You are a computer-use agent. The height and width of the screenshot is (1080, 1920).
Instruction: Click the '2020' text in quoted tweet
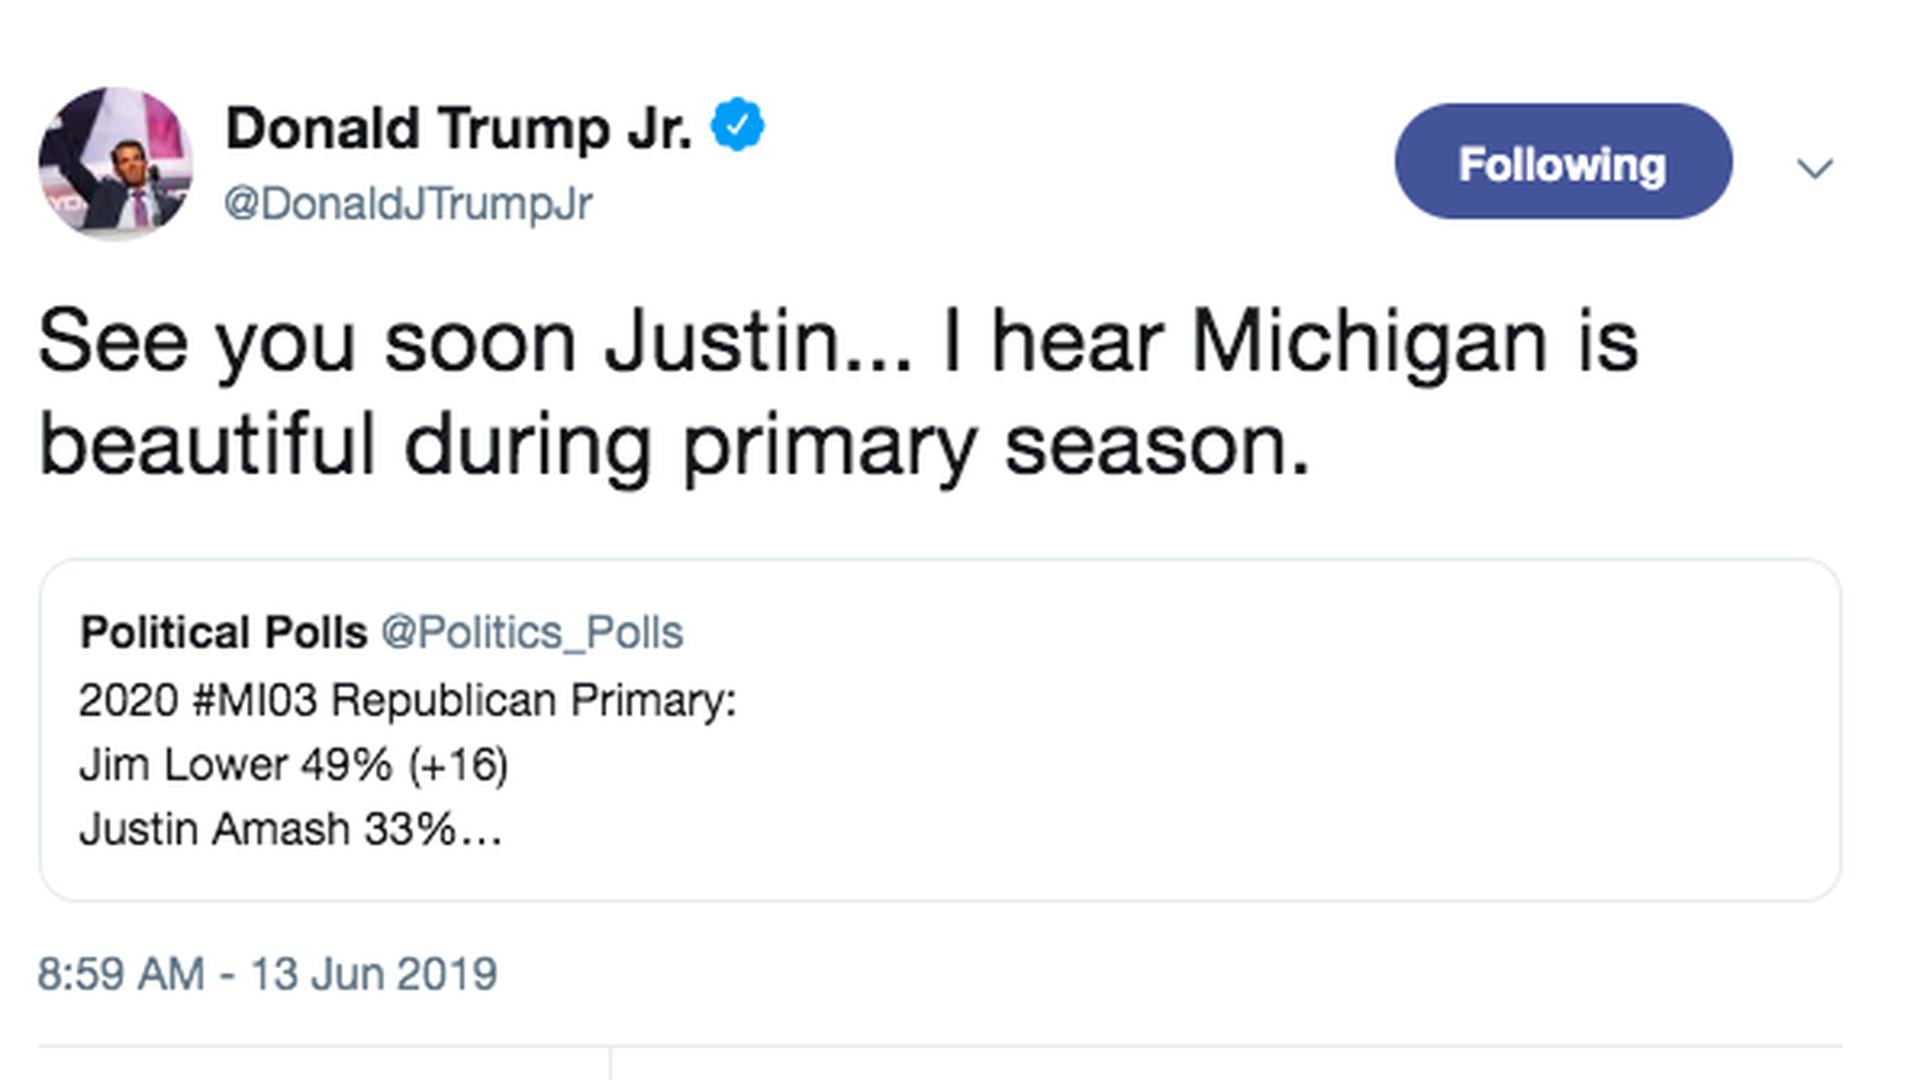coord(128,700)
